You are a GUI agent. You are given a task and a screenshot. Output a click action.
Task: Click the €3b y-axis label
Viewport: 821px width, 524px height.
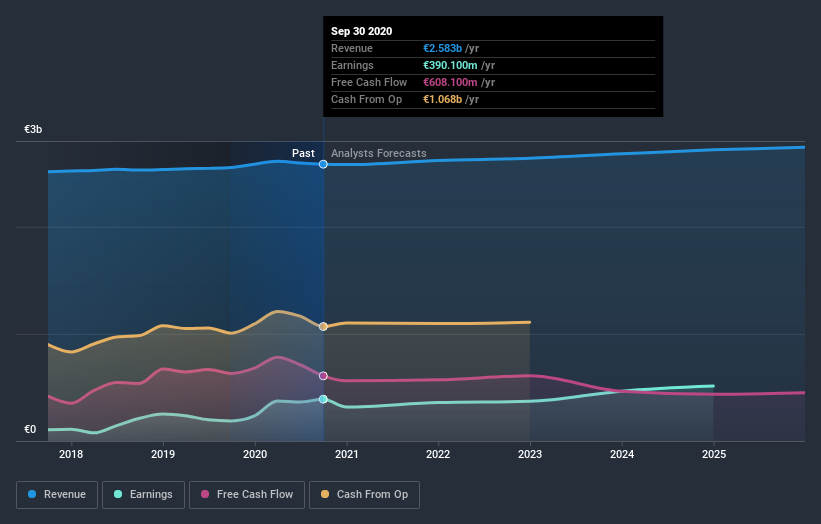[33, 129]
